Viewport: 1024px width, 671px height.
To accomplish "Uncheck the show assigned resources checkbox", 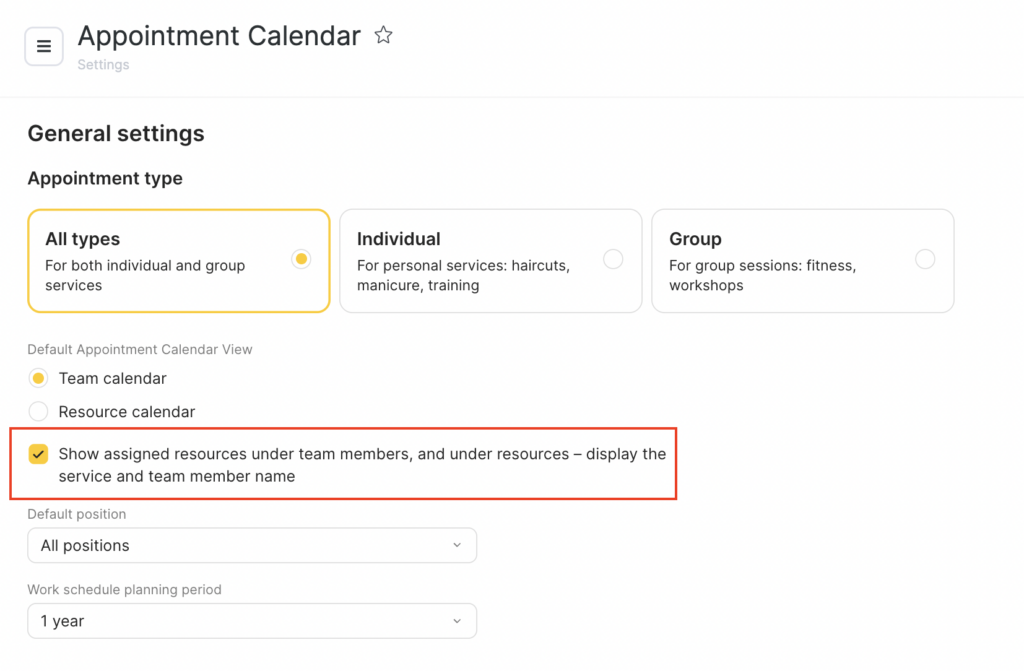I will point(38,454).
